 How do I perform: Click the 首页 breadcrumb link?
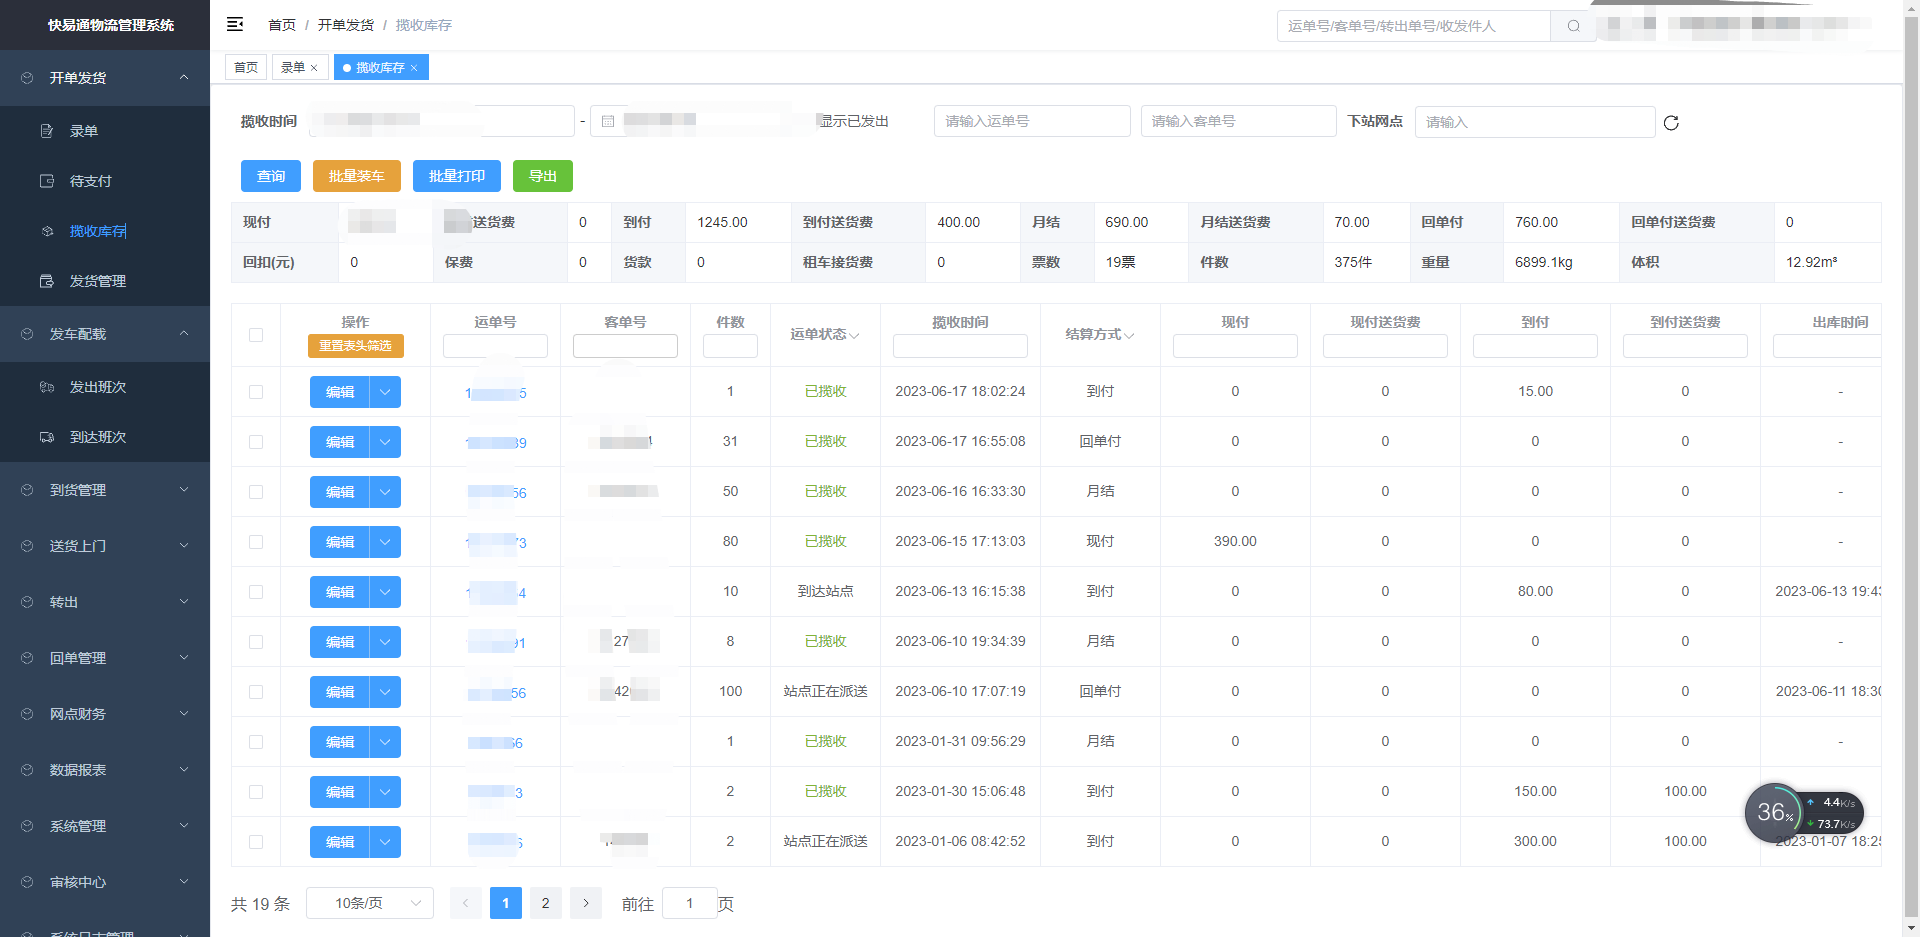coord(282,25)
